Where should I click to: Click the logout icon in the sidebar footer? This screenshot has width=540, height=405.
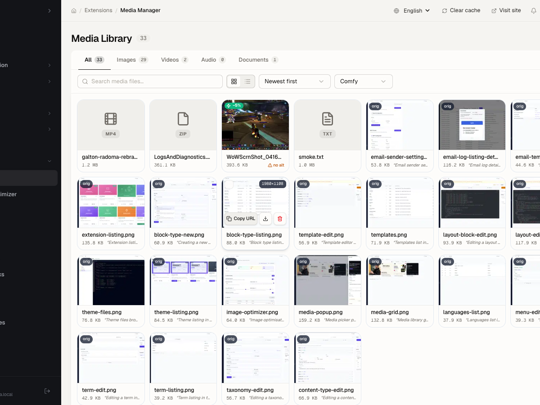(x=47, y=391)
